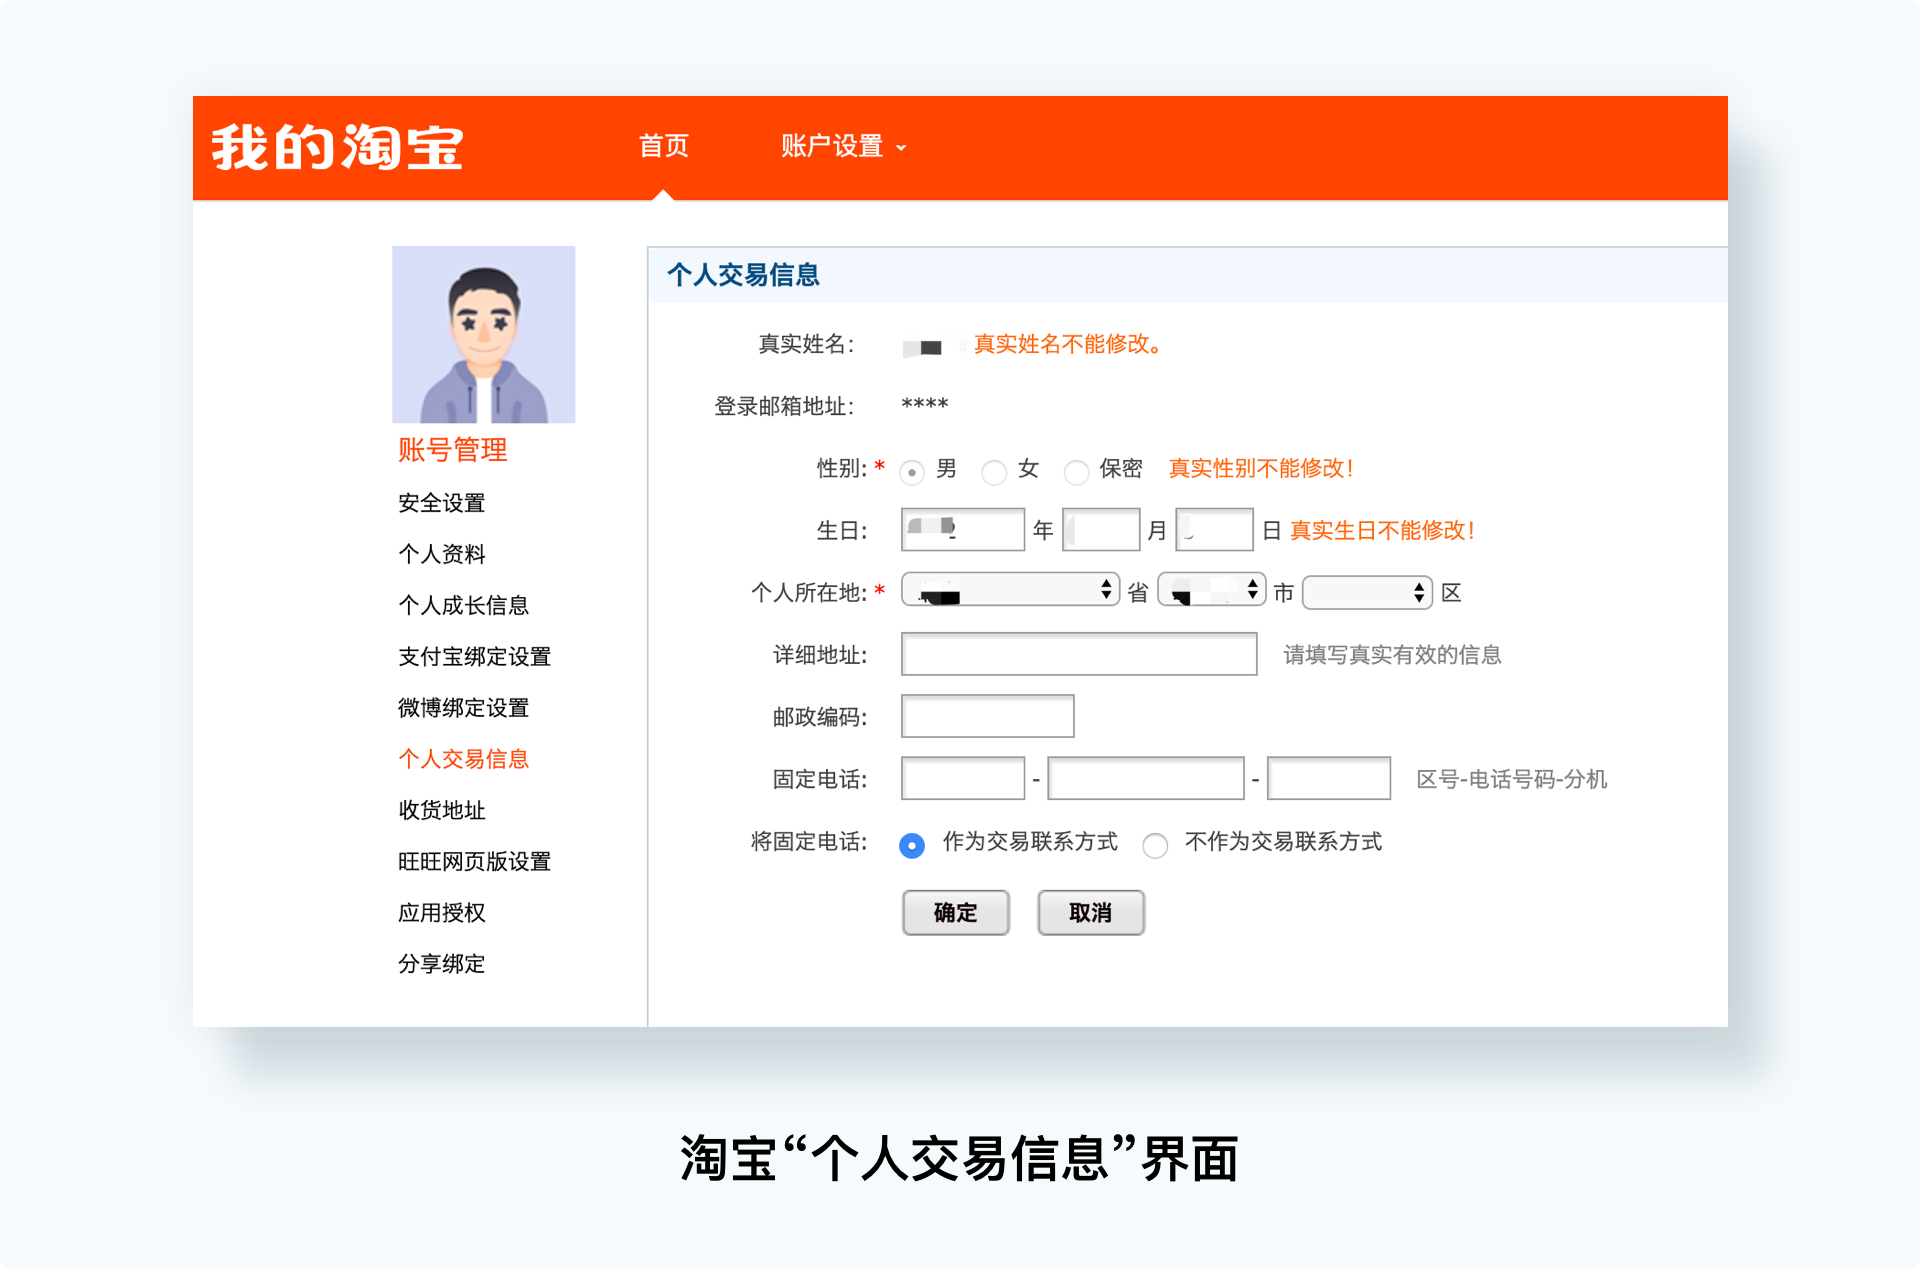Select 不作为交易联系方式 radio option
Image resolution: width=1920 pixels, height=1269 pixels.
click(x=1155, y=846)
